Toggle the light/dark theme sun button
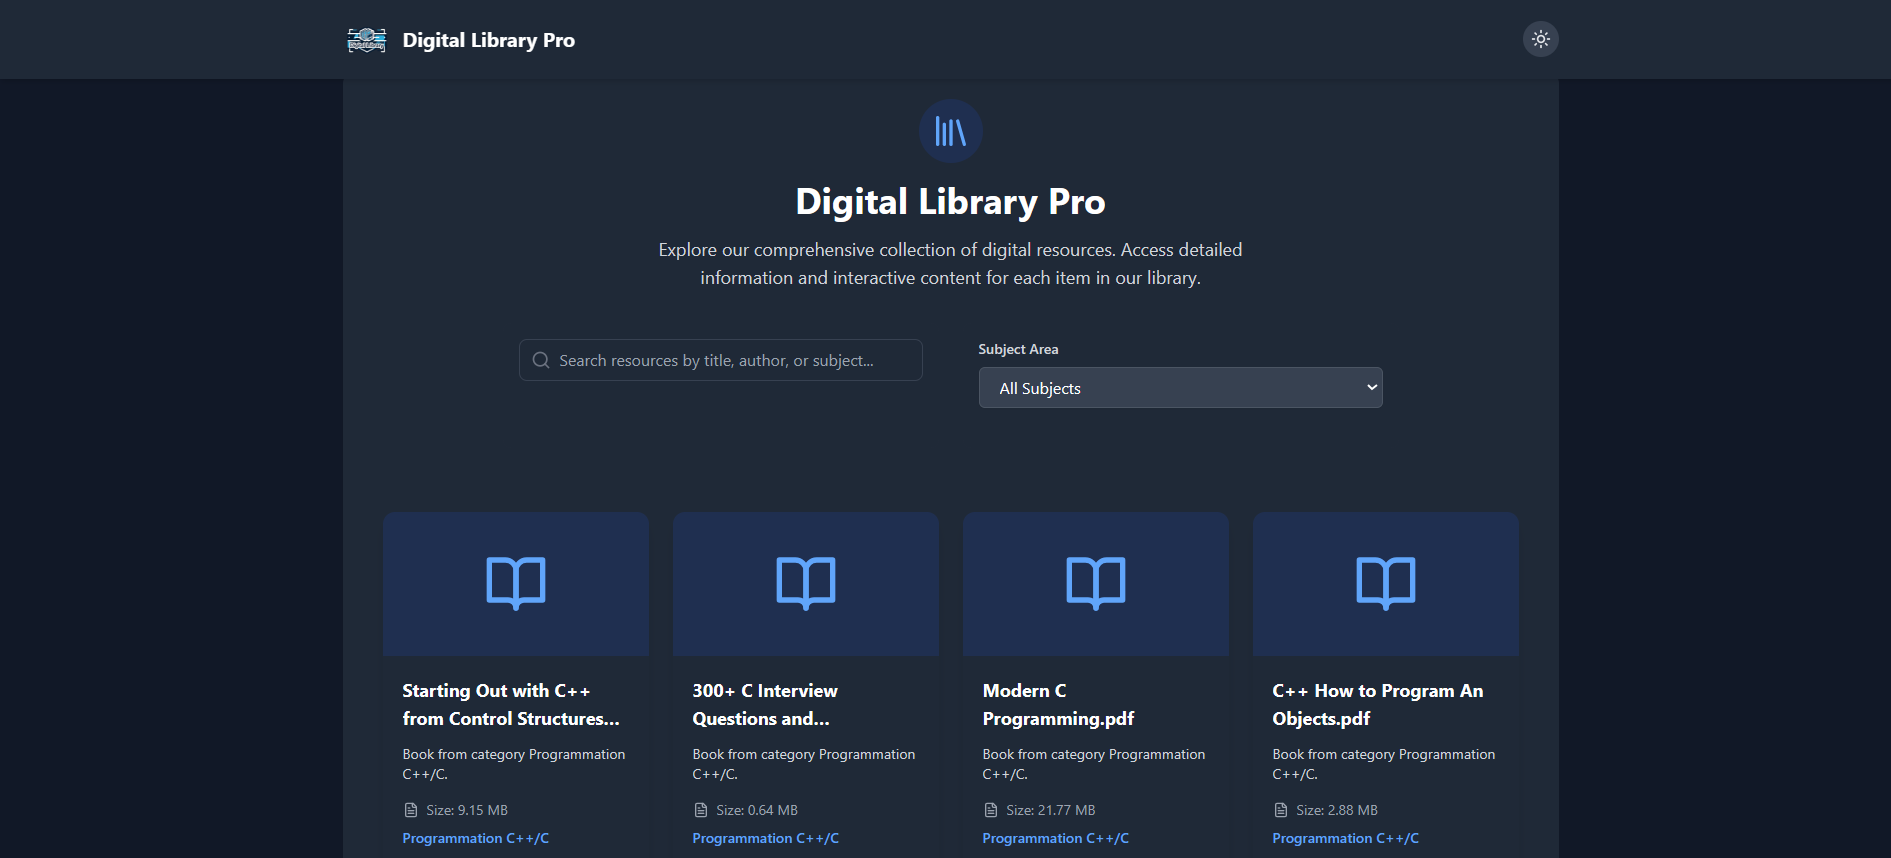Image resolution: width=1891 pixels, height=858 pixels. (x=1540, y=39)
